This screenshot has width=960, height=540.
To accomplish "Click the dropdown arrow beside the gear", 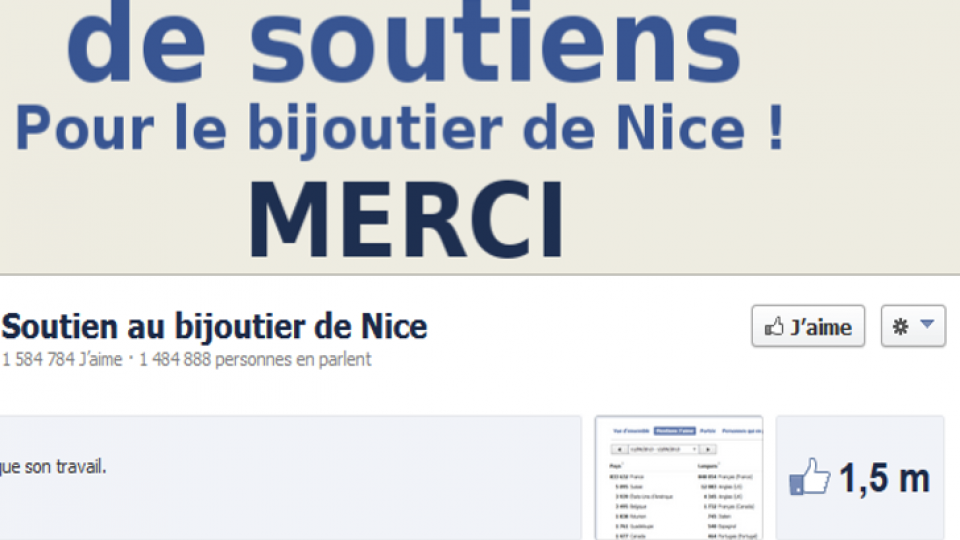I will (927, 324).
